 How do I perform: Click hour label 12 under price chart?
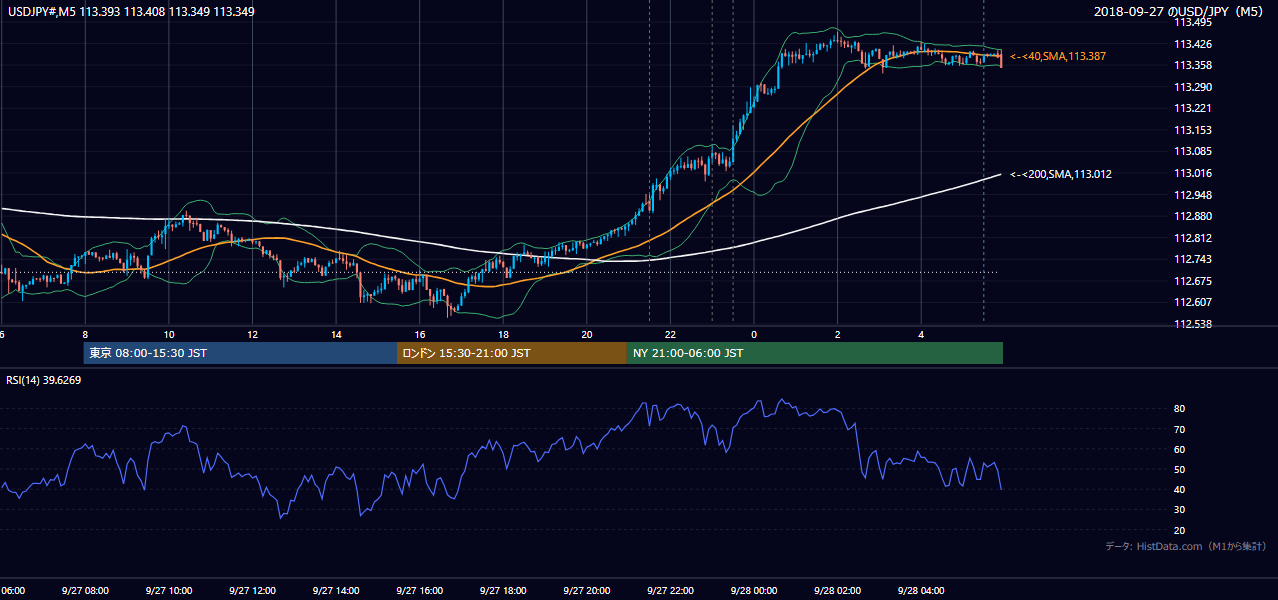[x=253, y=335]
